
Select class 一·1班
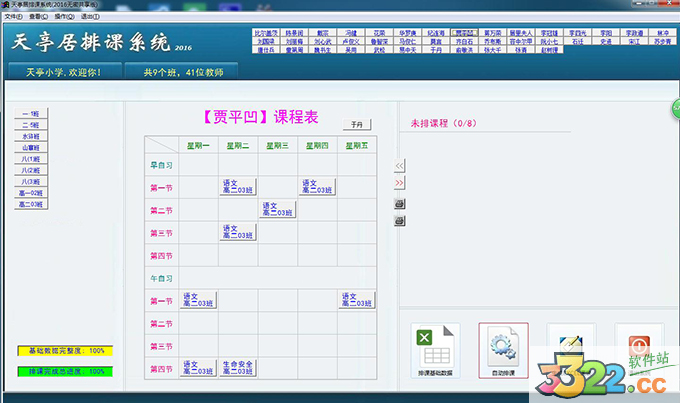tap(31, 114)
